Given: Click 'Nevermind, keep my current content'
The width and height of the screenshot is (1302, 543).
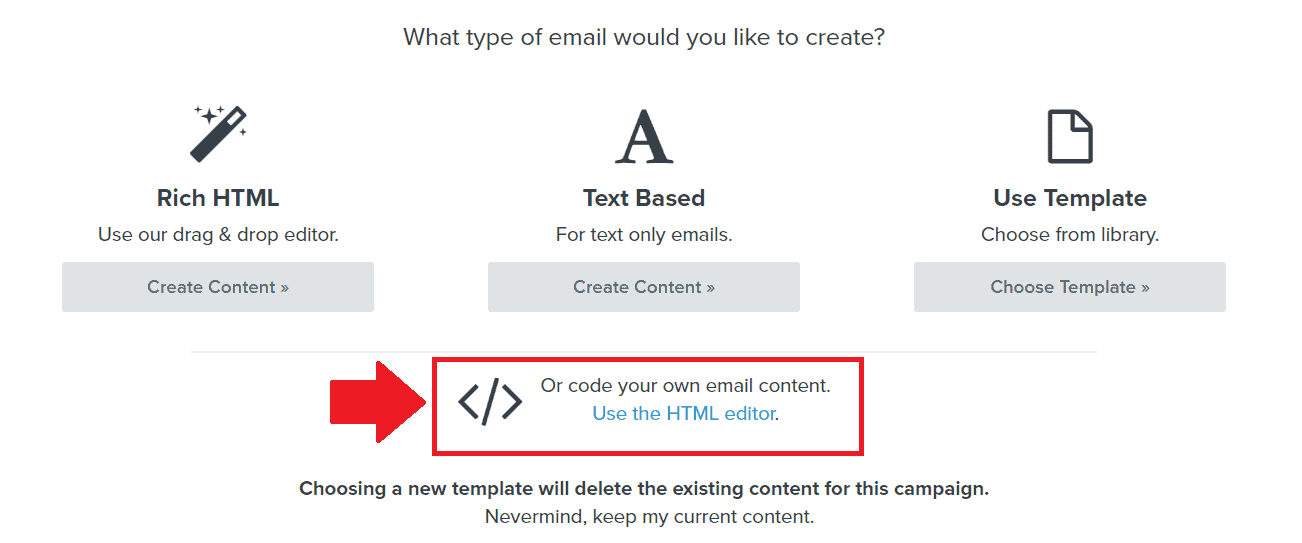Looking at the screenshot, I should coord(650,517).
